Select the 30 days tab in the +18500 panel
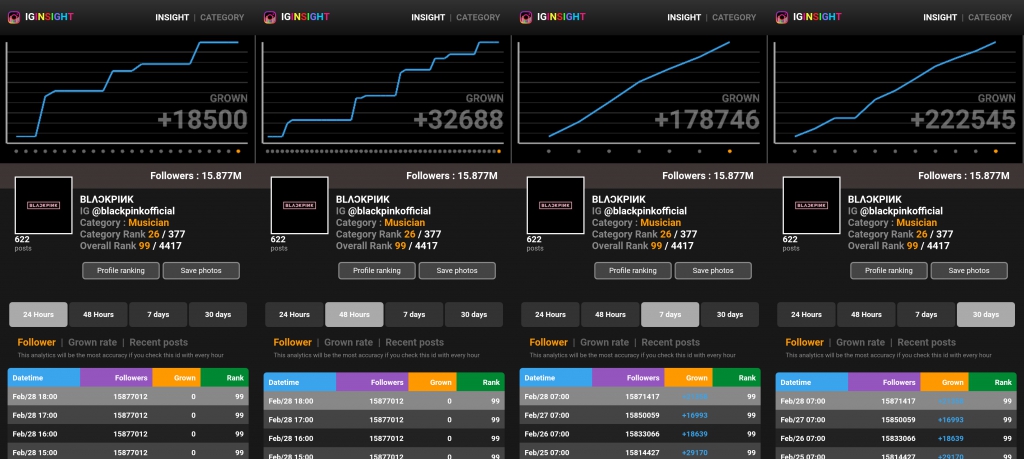 click(x=218, y=315)
